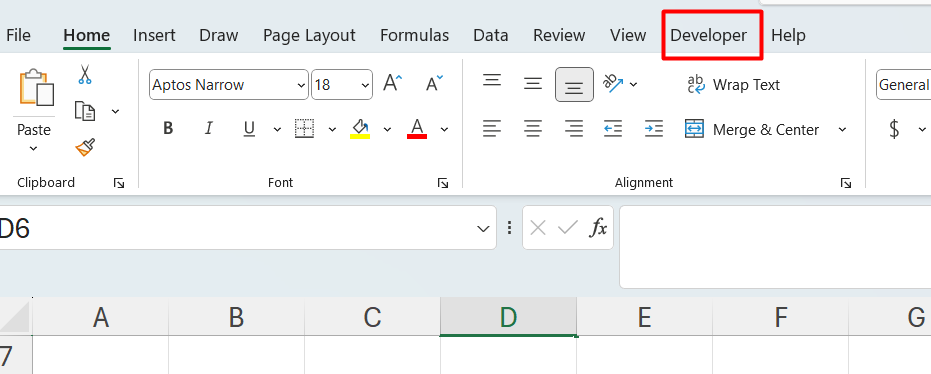Center text horizontally
931x374 pixels.
(533, 128)
